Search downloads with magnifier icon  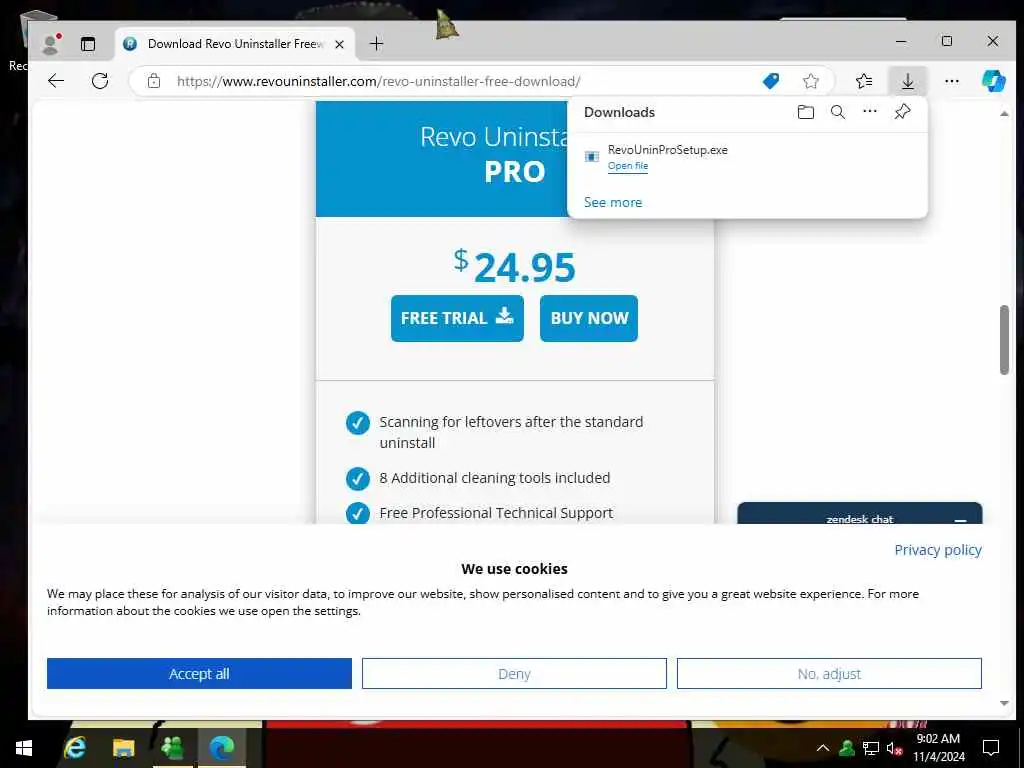(838, 112)
